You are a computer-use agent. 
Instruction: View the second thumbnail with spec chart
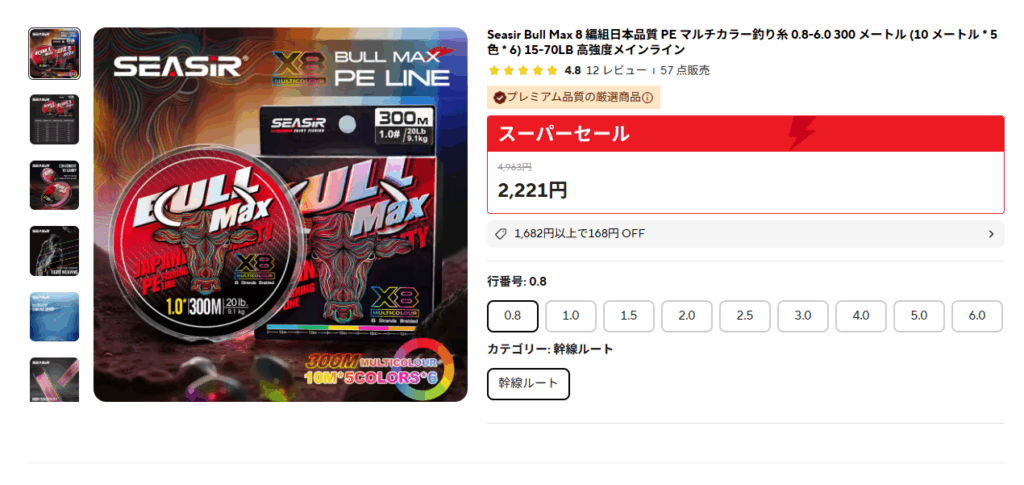click(54, 119)
